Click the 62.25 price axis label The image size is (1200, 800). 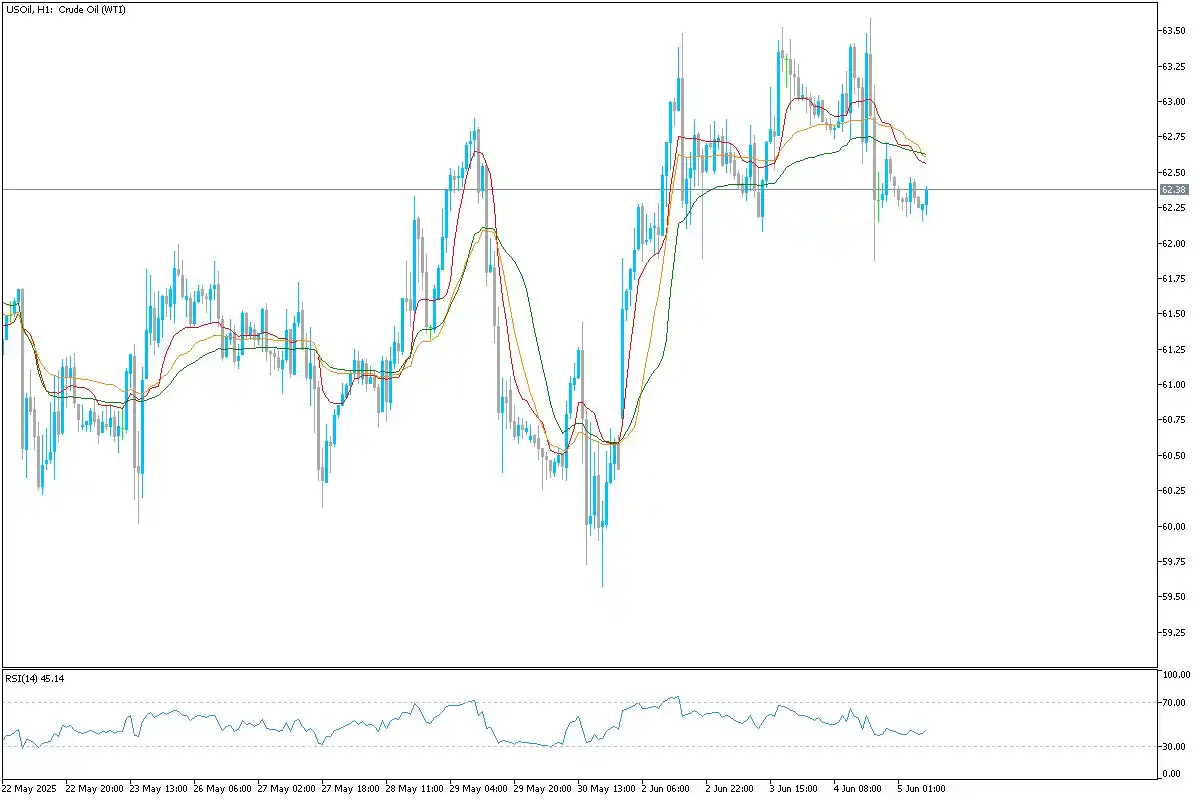[x=1173, y=208]
